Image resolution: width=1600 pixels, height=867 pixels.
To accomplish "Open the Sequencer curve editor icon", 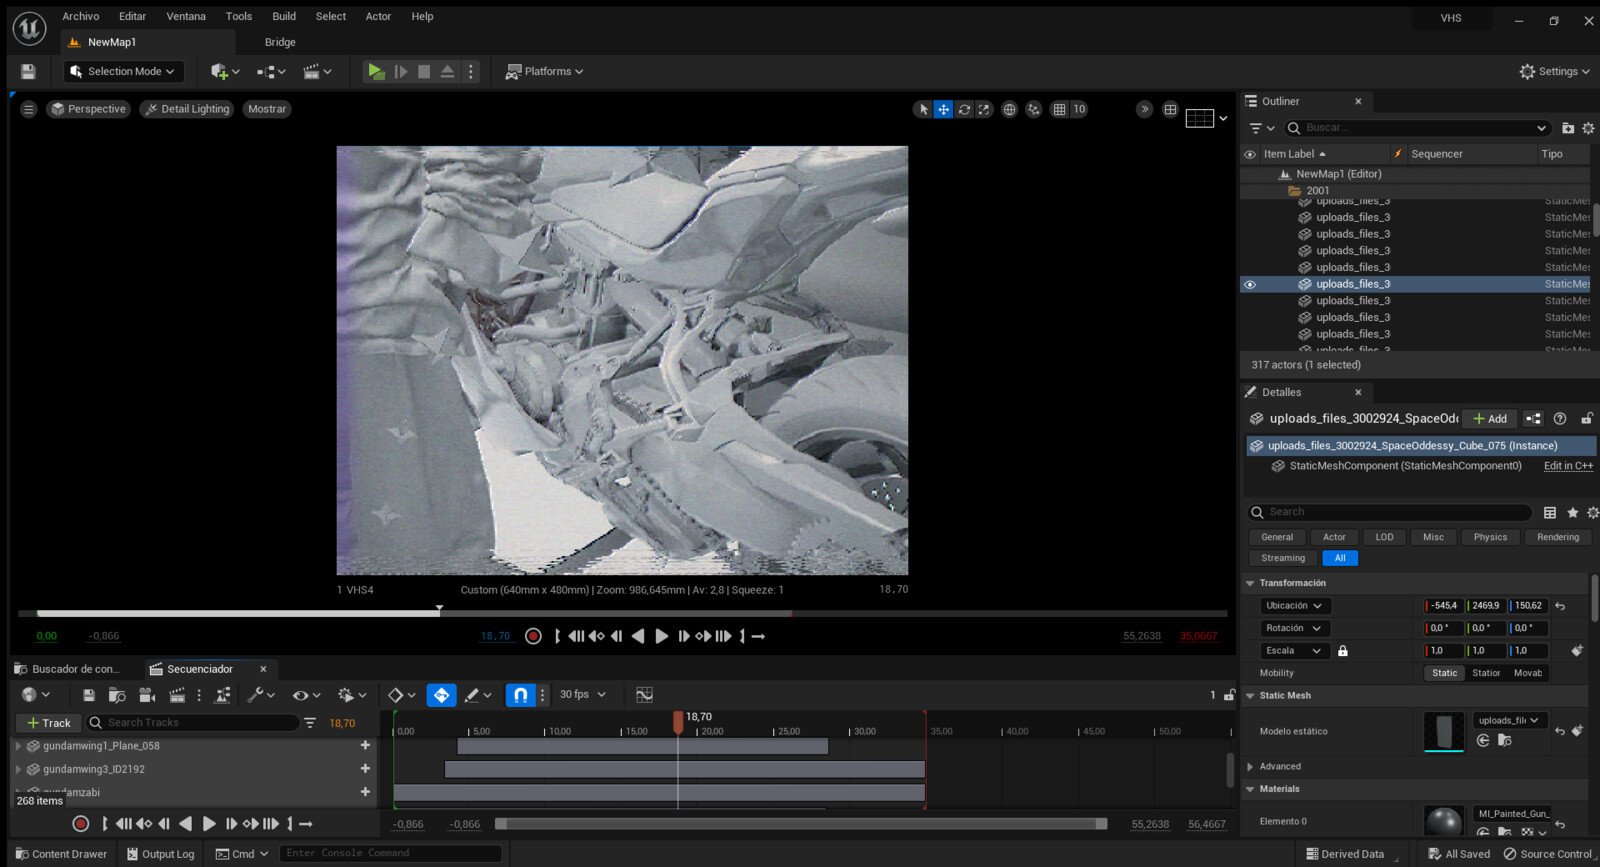I will pyautogui.click(x=644, y=694).
